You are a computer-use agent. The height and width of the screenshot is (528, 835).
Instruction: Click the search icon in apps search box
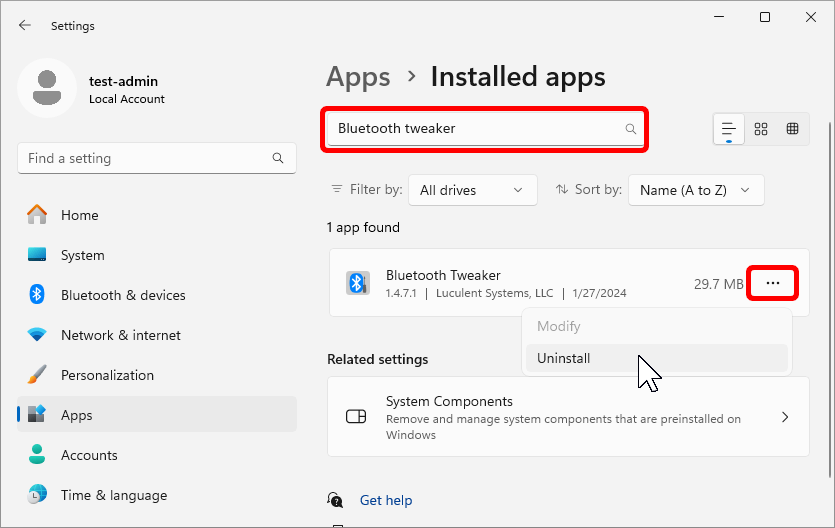pos(631,129)
